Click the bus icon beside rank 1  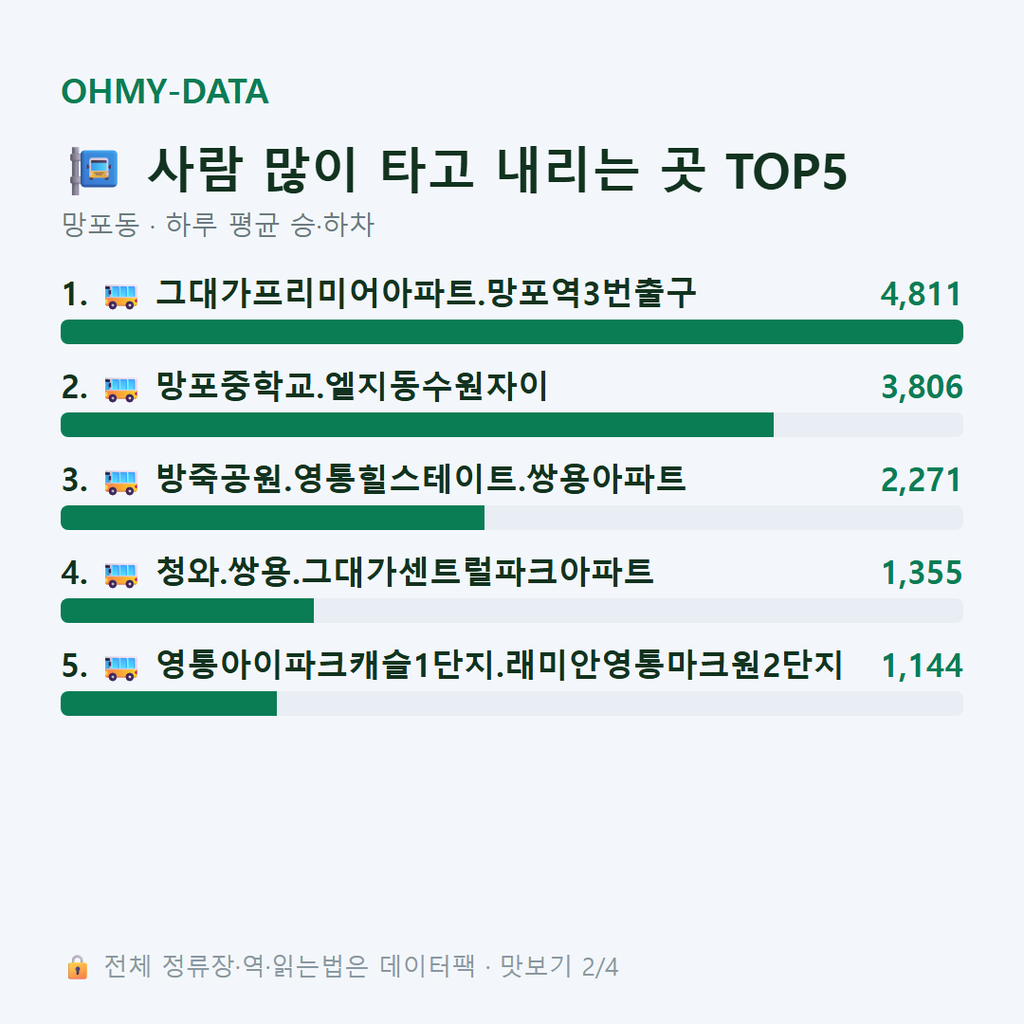(121, 296)
